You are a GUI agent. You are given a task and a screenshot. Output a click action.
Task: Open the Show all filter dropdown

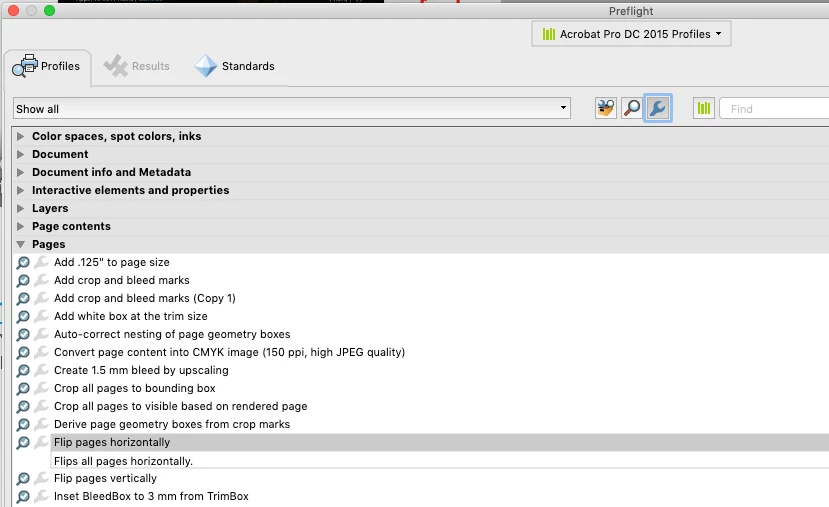click(292, 108)
